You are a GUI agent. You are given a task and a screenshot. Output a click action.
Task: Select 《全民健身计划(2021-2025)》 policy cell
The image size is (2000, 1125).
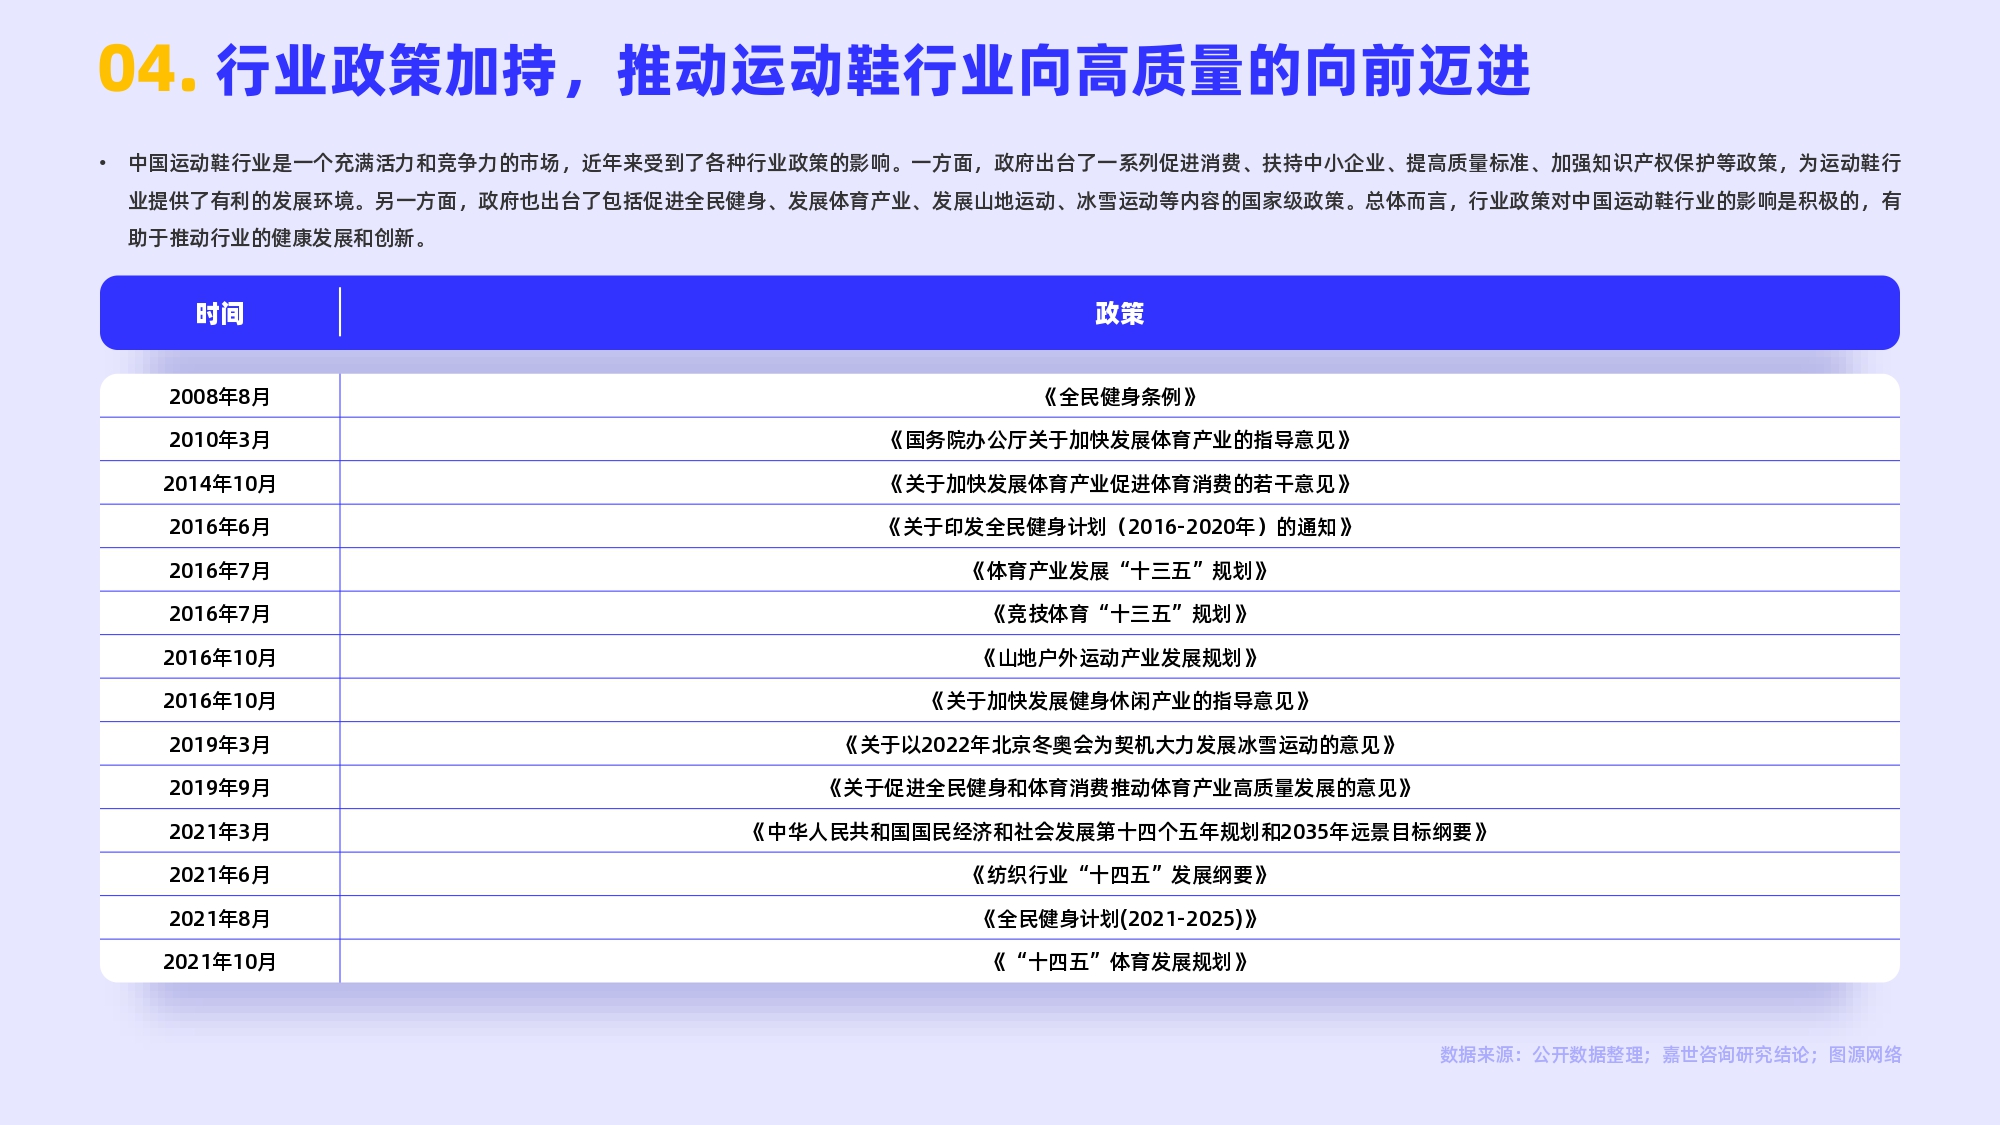tap(1119, 919)
